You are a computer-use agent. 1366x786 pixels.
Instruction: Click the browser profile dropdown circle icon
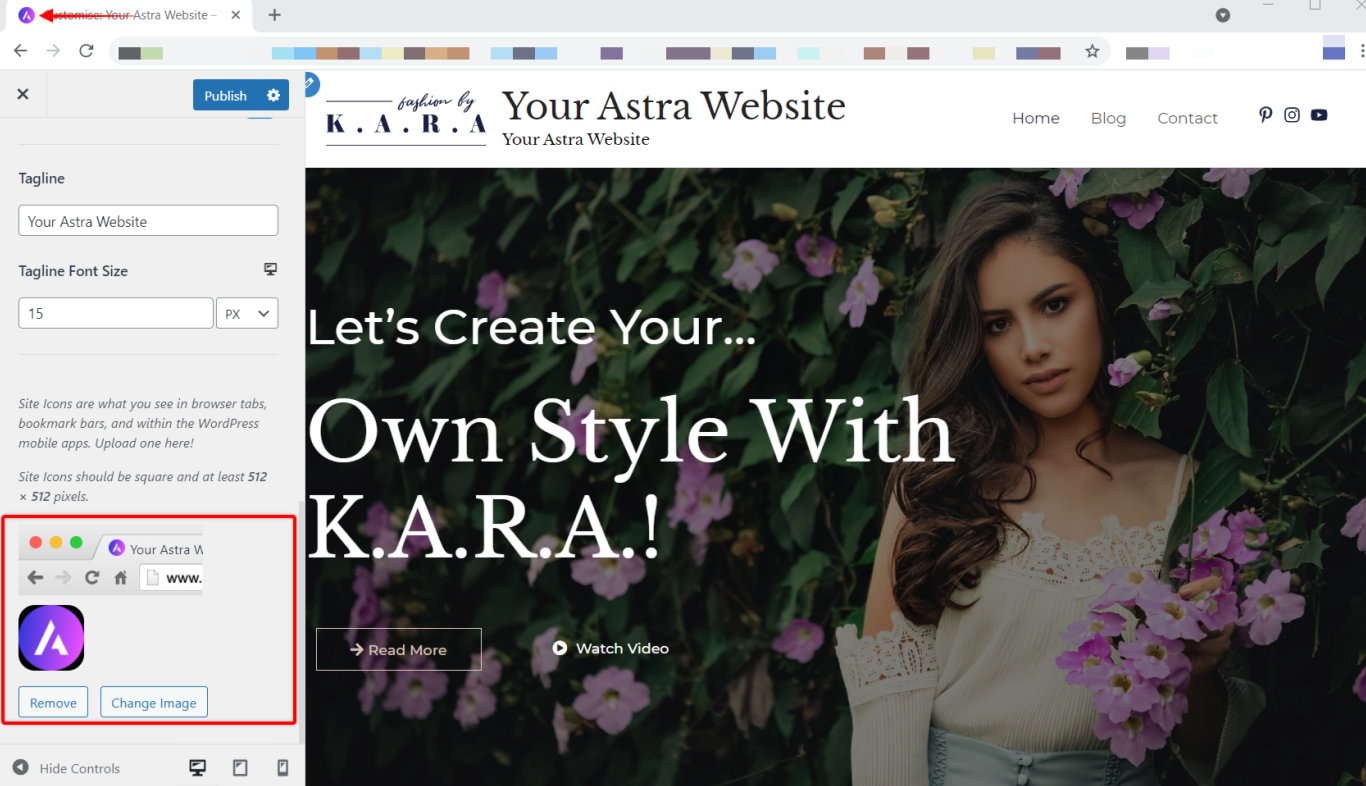(1223, 15)
